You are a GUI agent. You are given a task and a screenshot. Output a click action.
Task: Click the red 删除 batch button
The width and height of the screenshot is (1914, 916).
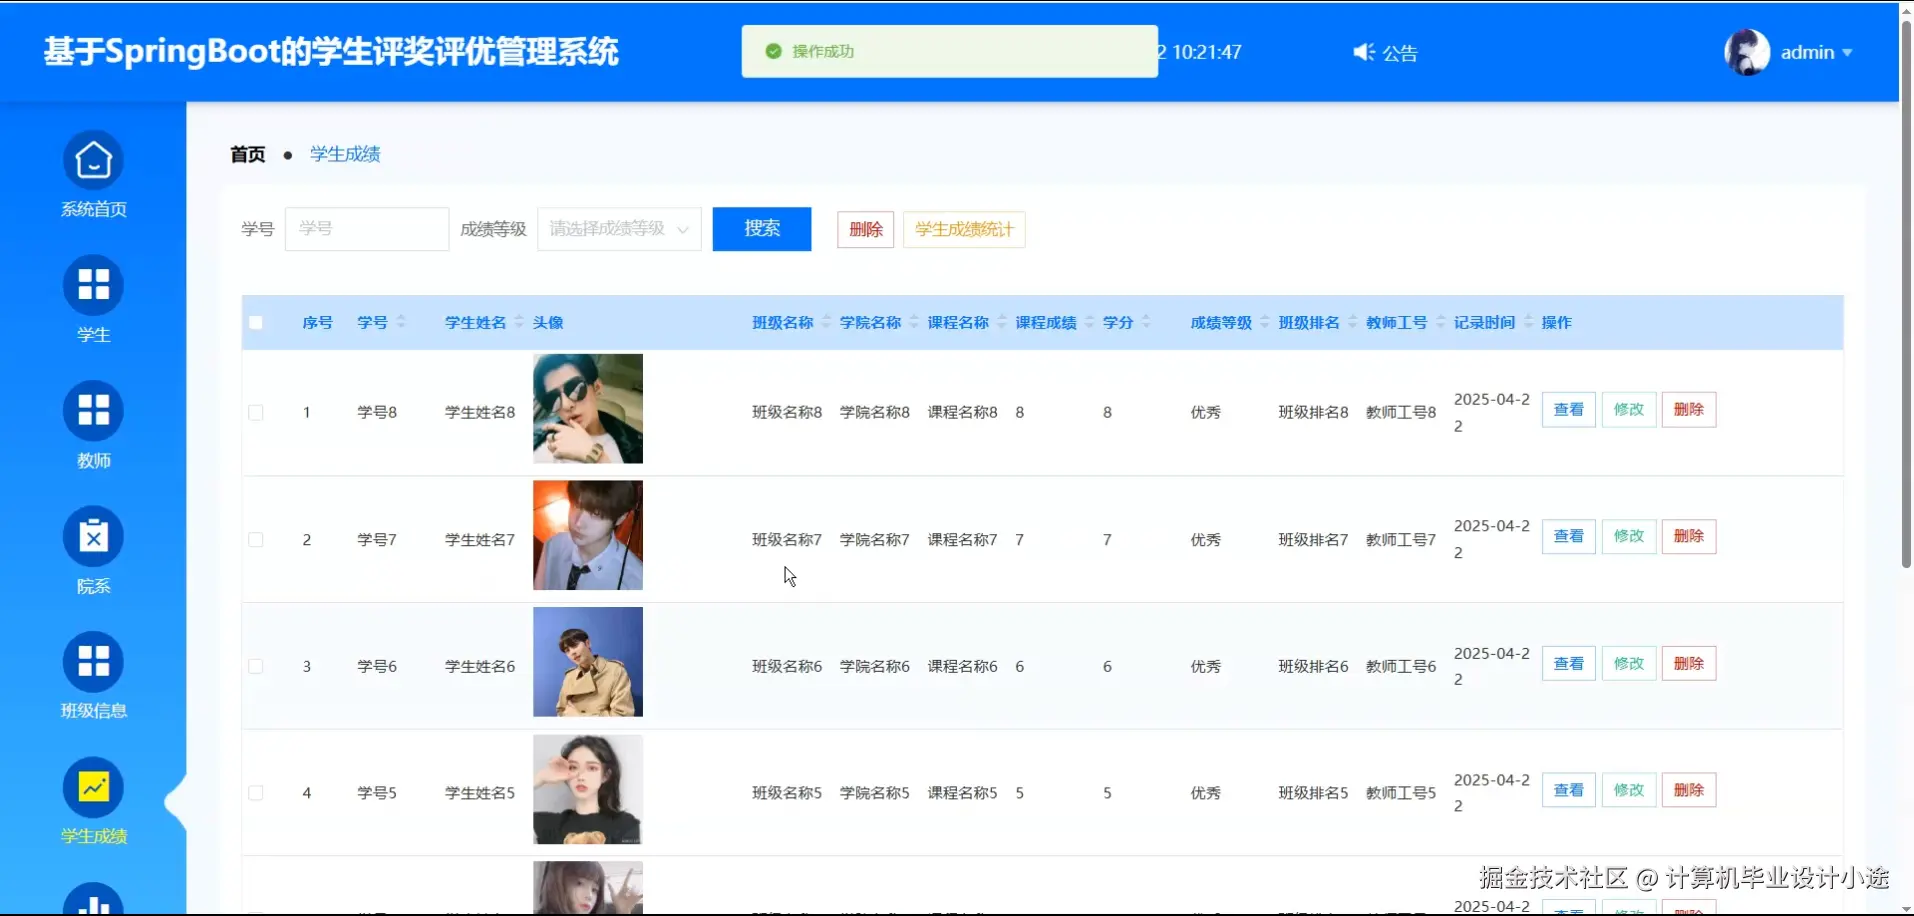pos(866,230)
